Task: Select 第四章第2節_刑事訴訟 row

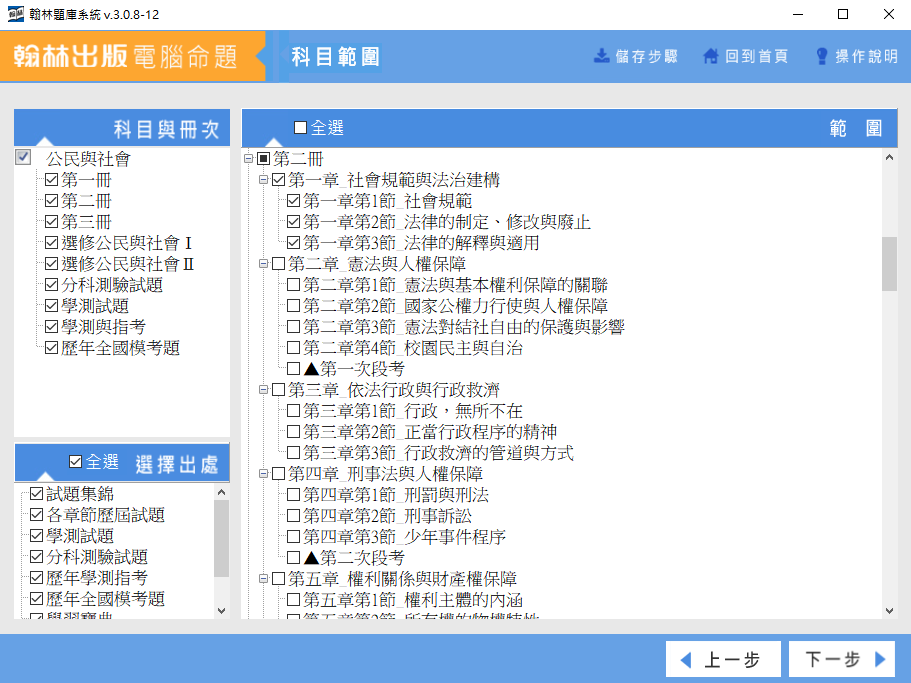Action: 388,516
